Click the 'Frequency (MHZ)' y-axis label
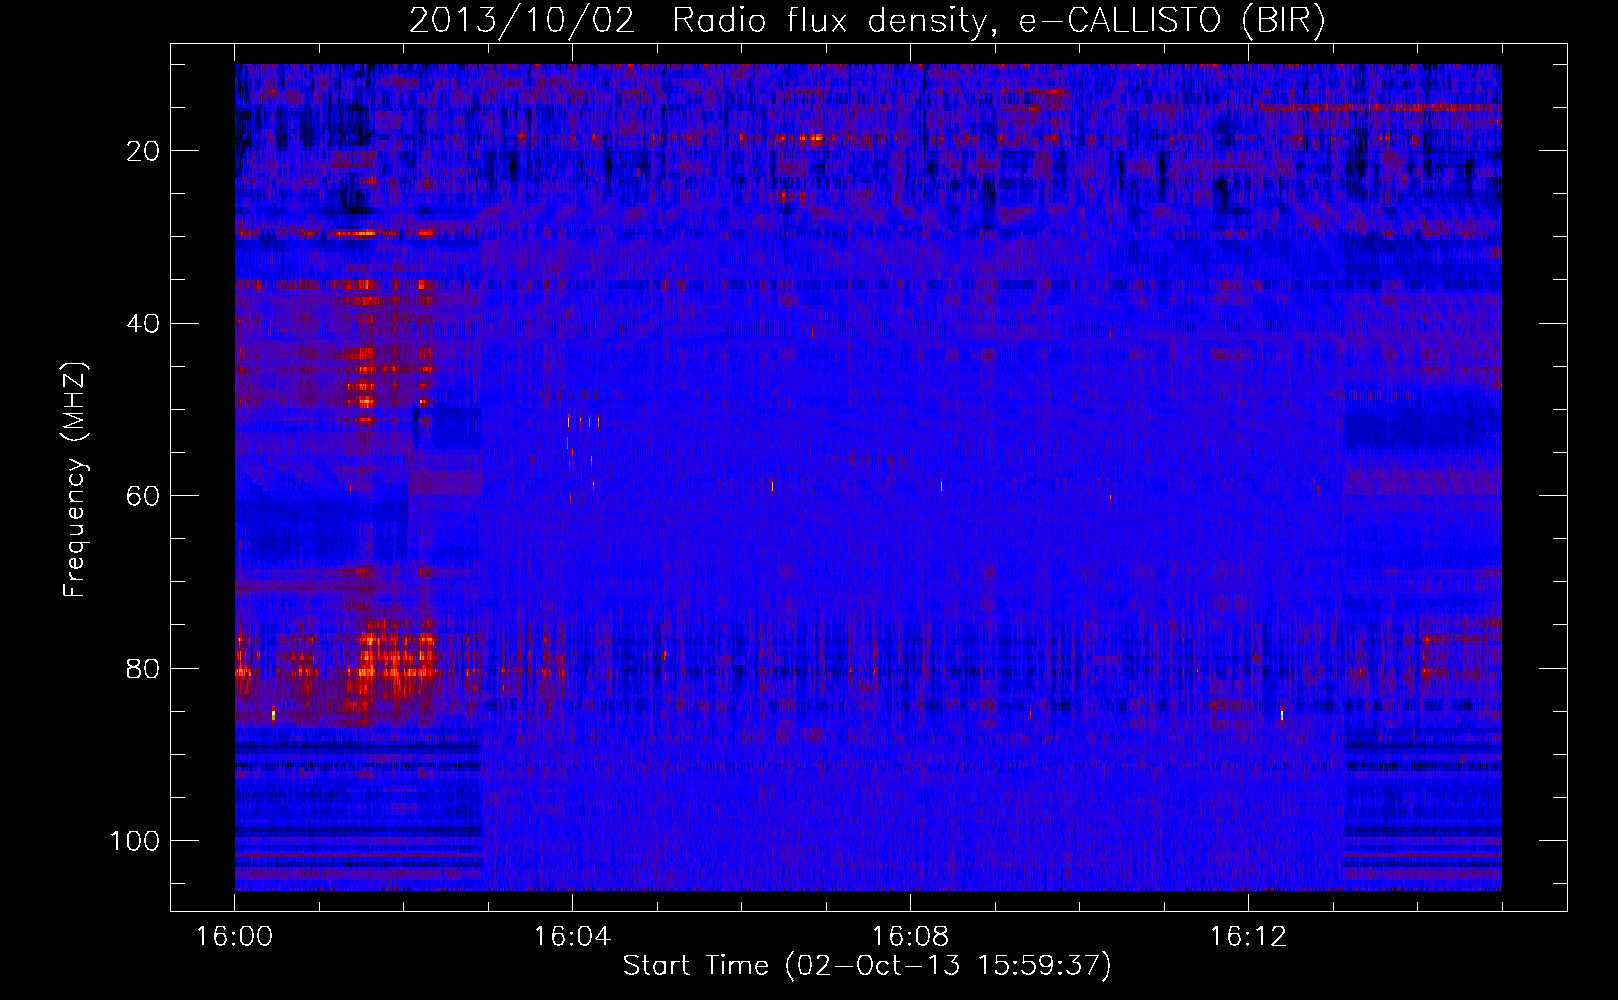 coord(76,480)
